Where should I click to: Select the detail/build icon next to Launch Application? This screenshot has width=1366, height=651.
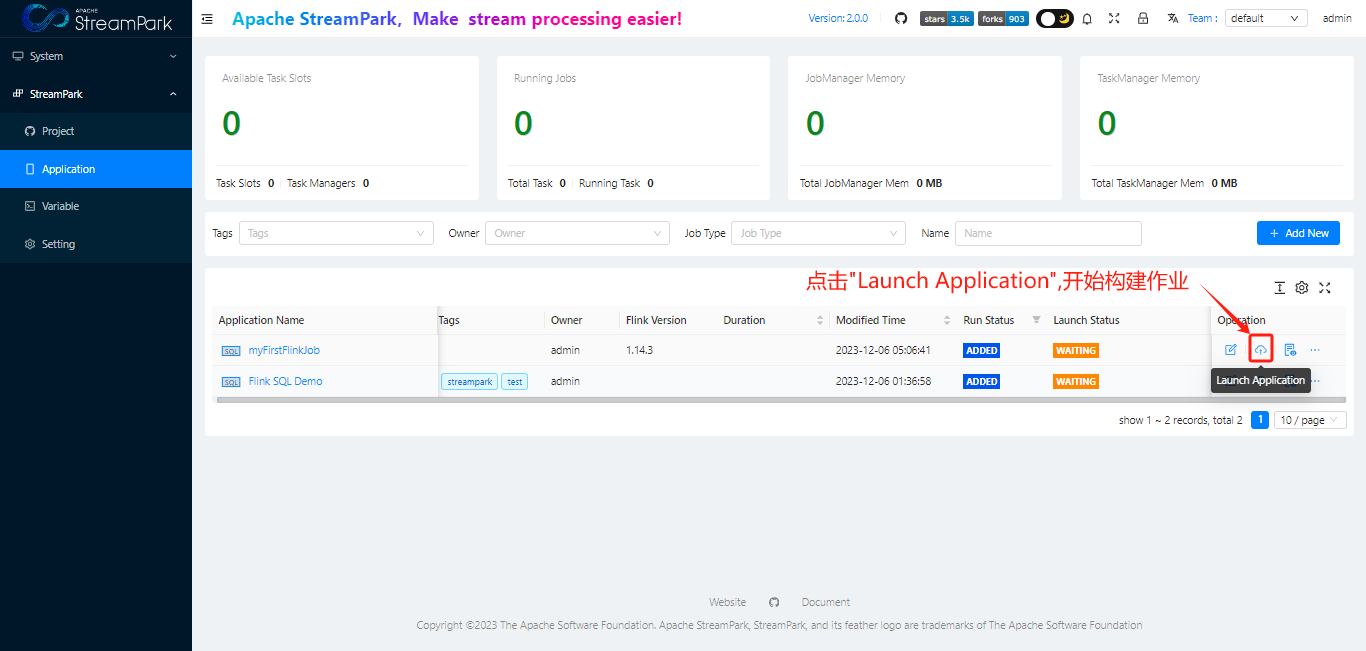(x=1290, y=349)
